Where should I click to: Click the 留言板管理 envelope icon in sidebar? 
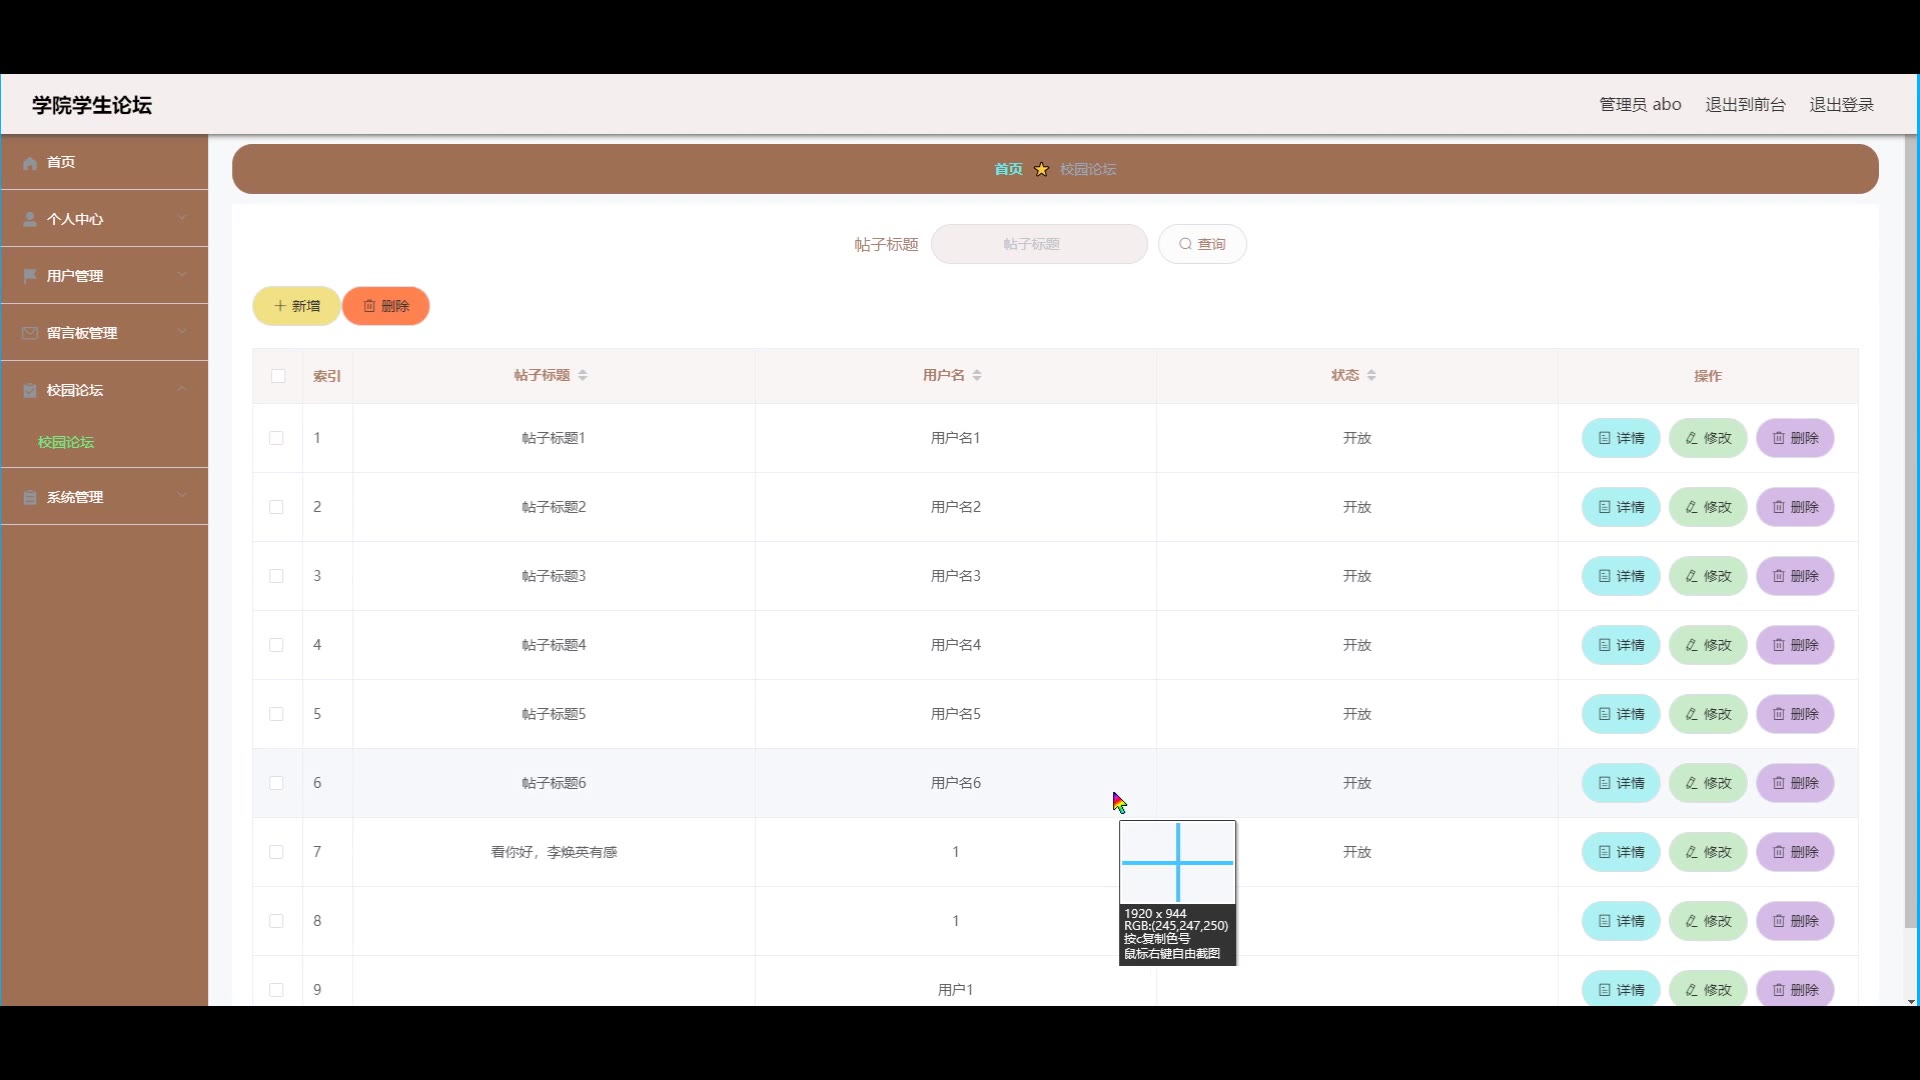[30, 333]
